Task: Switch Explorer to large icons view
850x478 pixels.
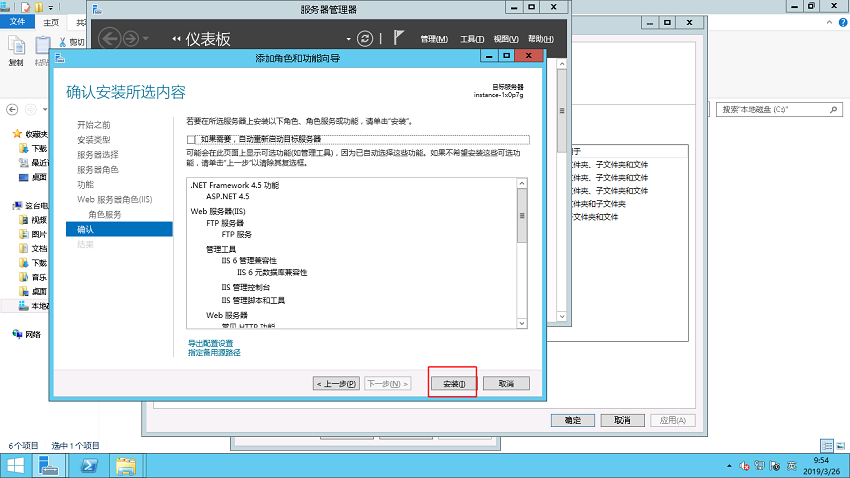Action: [840, 446]
